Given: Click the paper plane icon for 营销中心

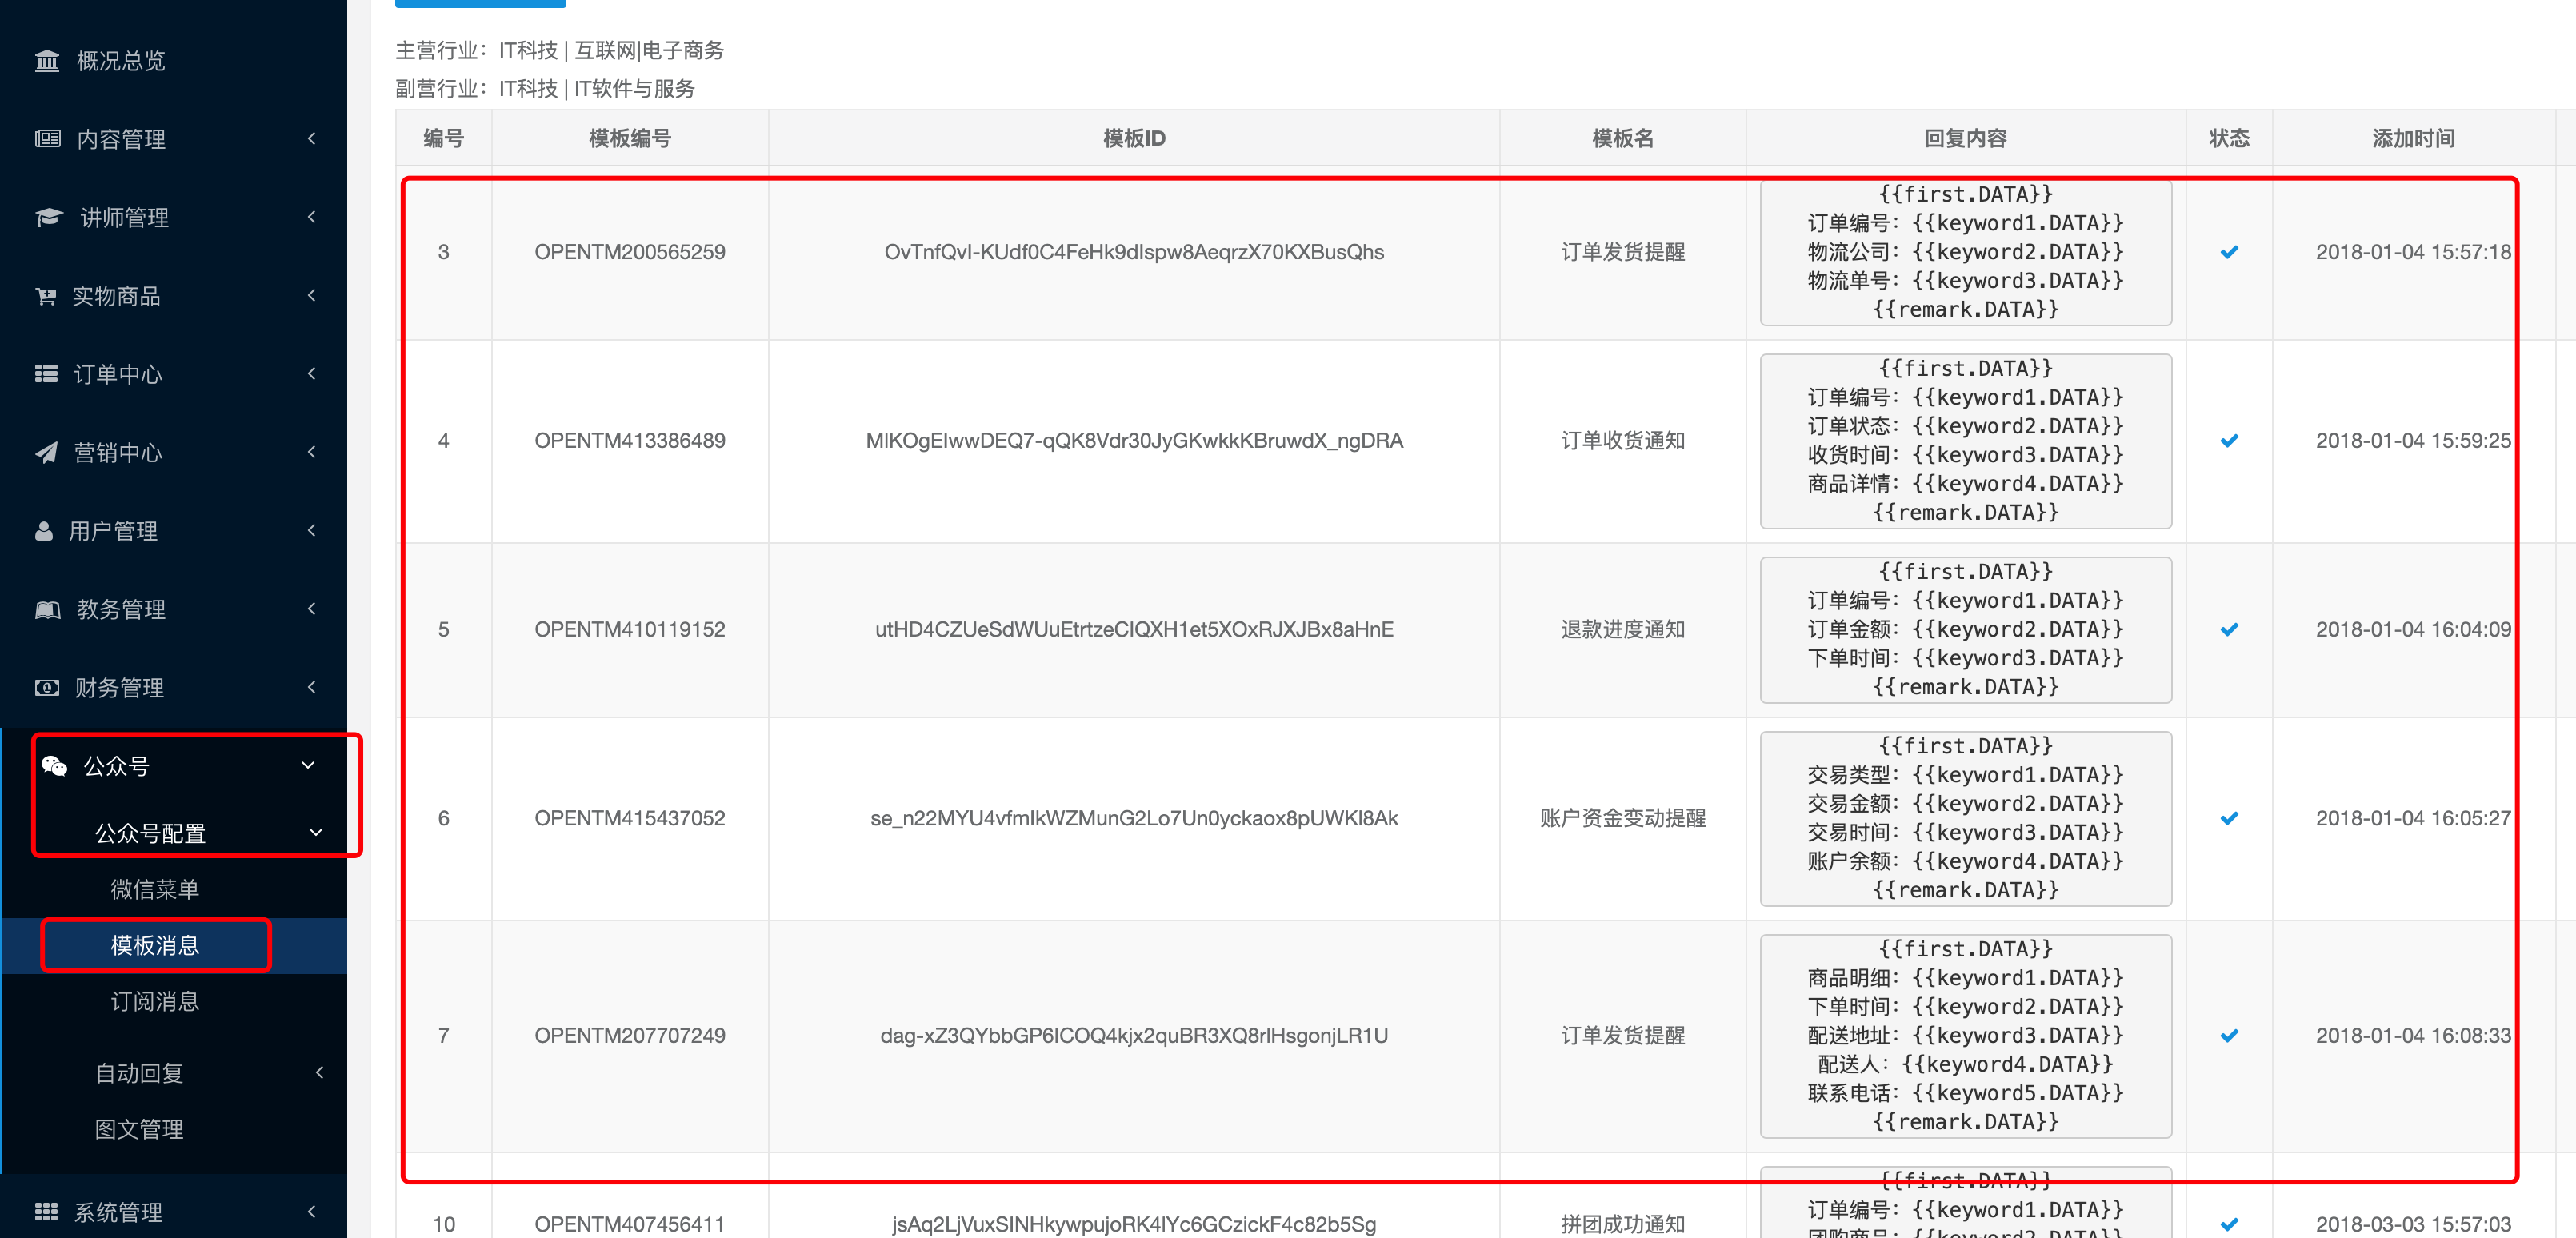Looking at the screenshot, I should click(46, 453).
